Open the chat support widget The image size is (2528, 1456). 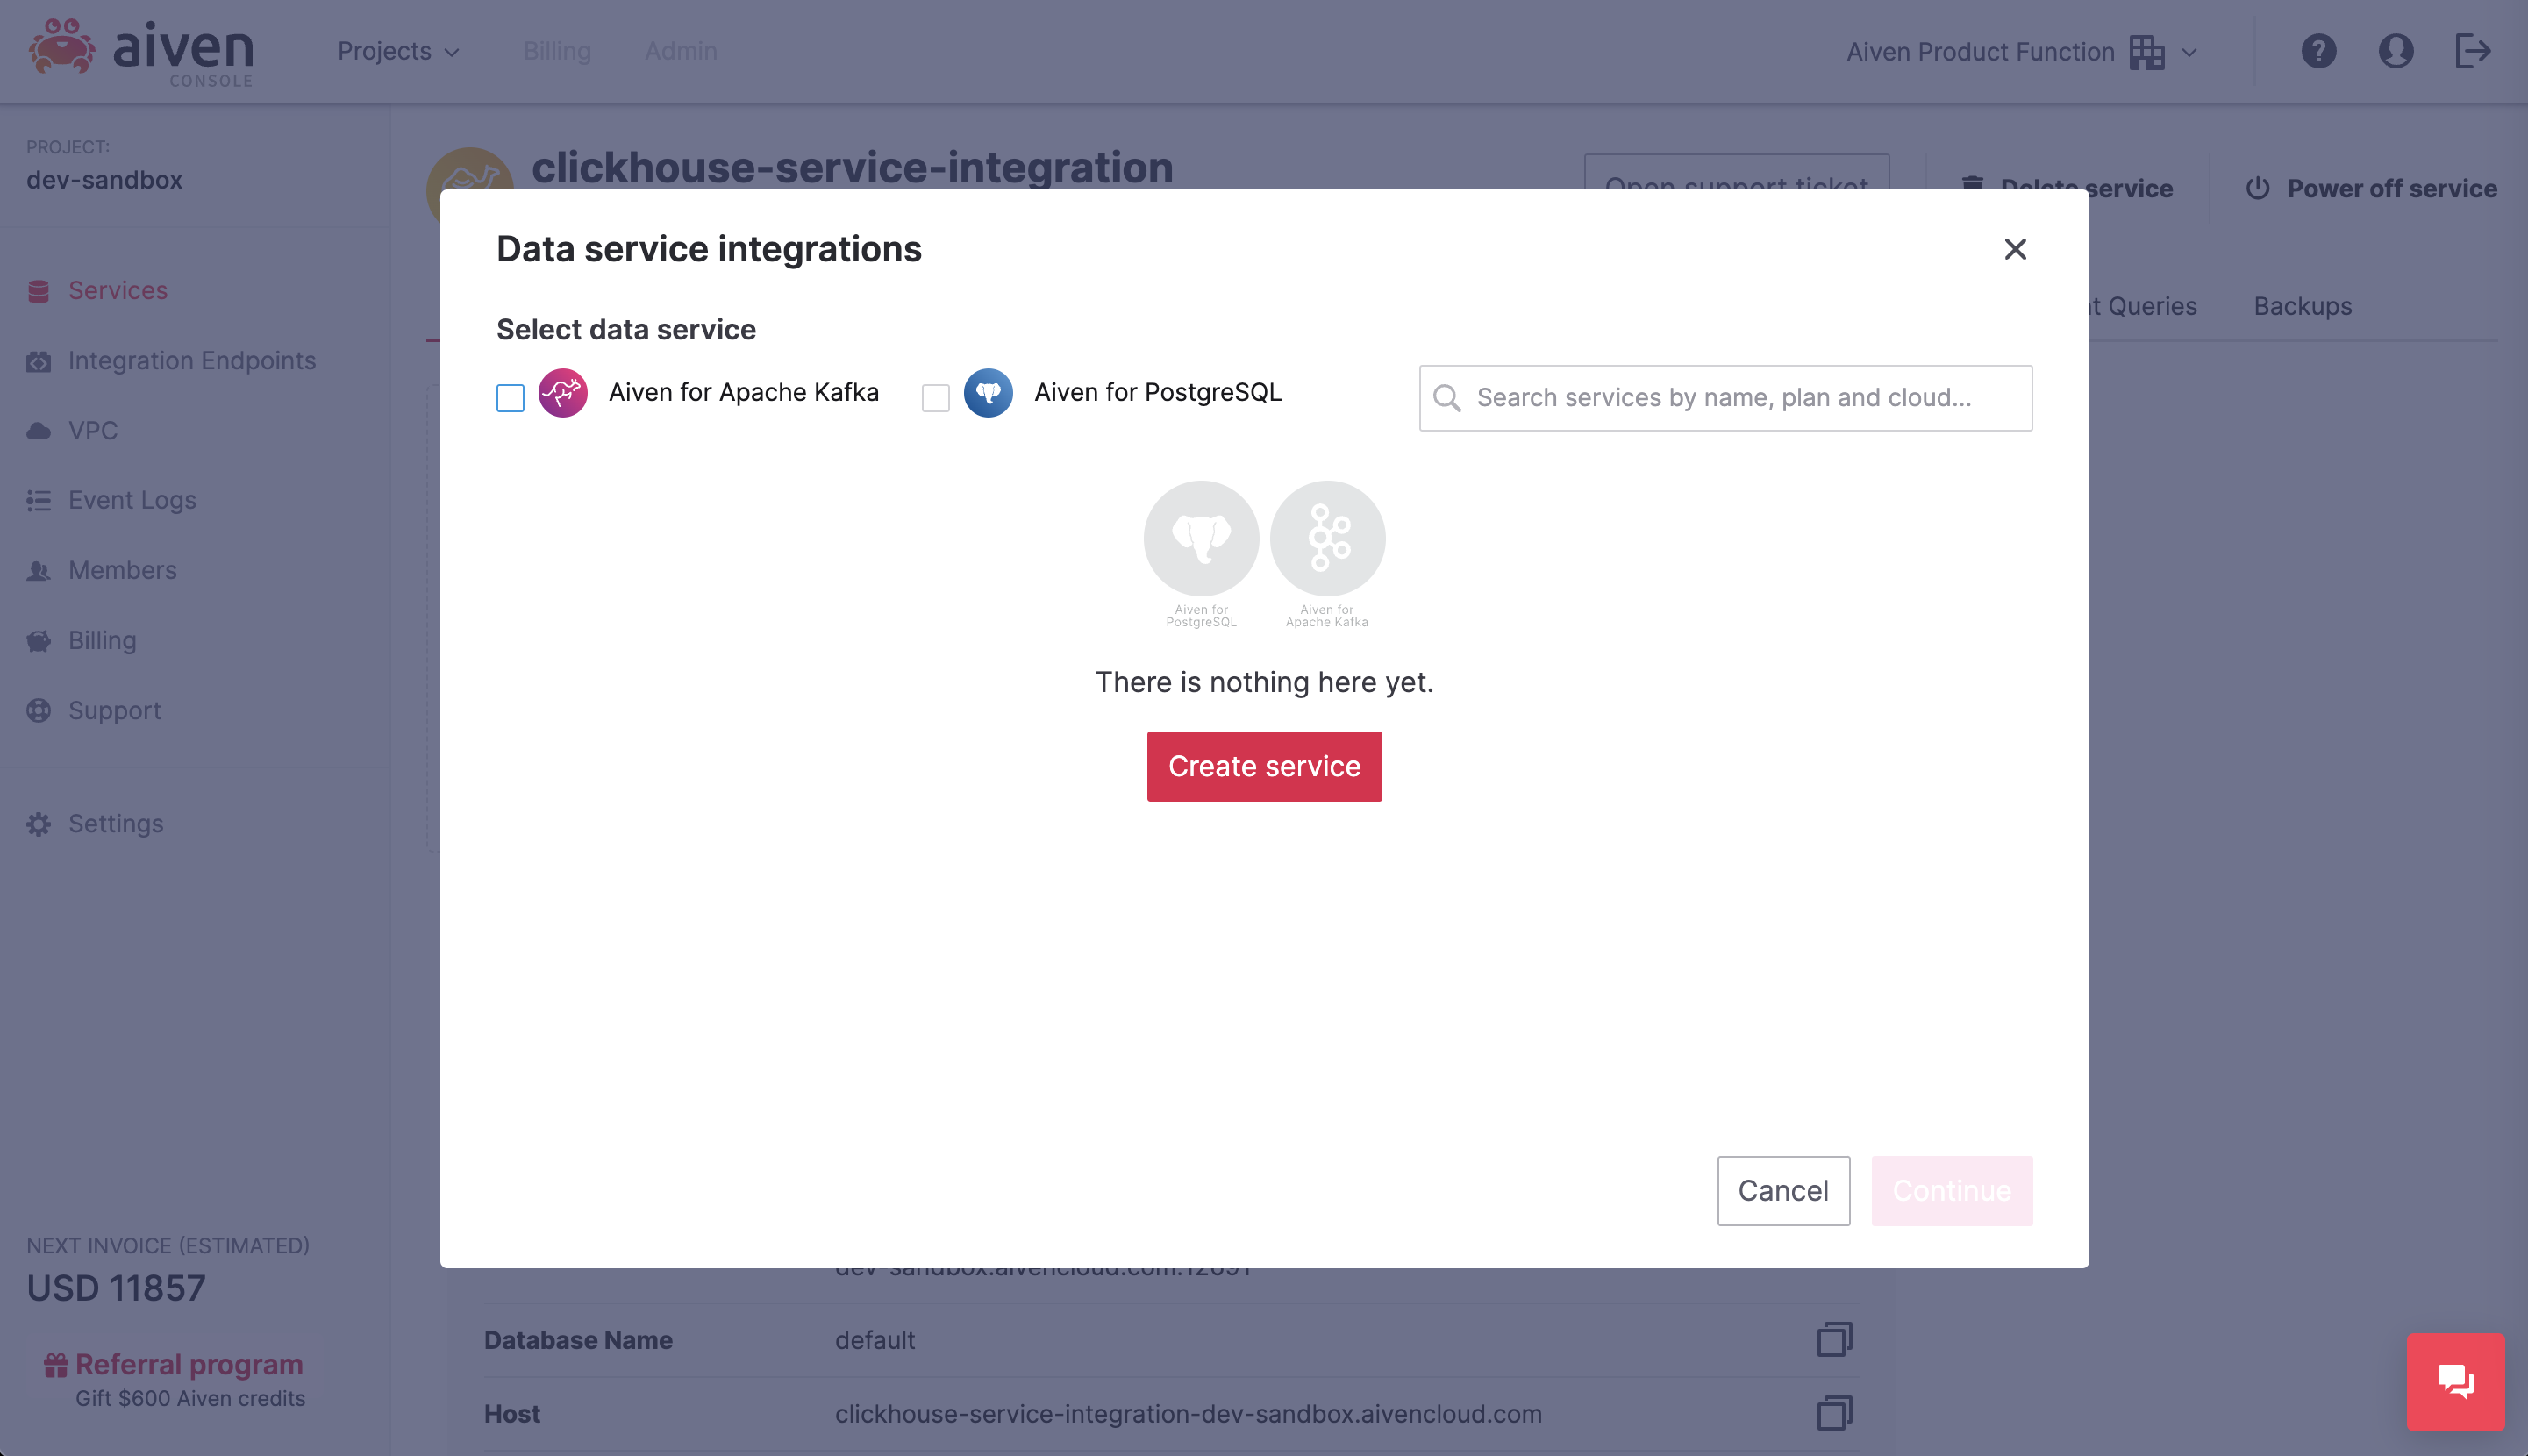[2455, 1382]
